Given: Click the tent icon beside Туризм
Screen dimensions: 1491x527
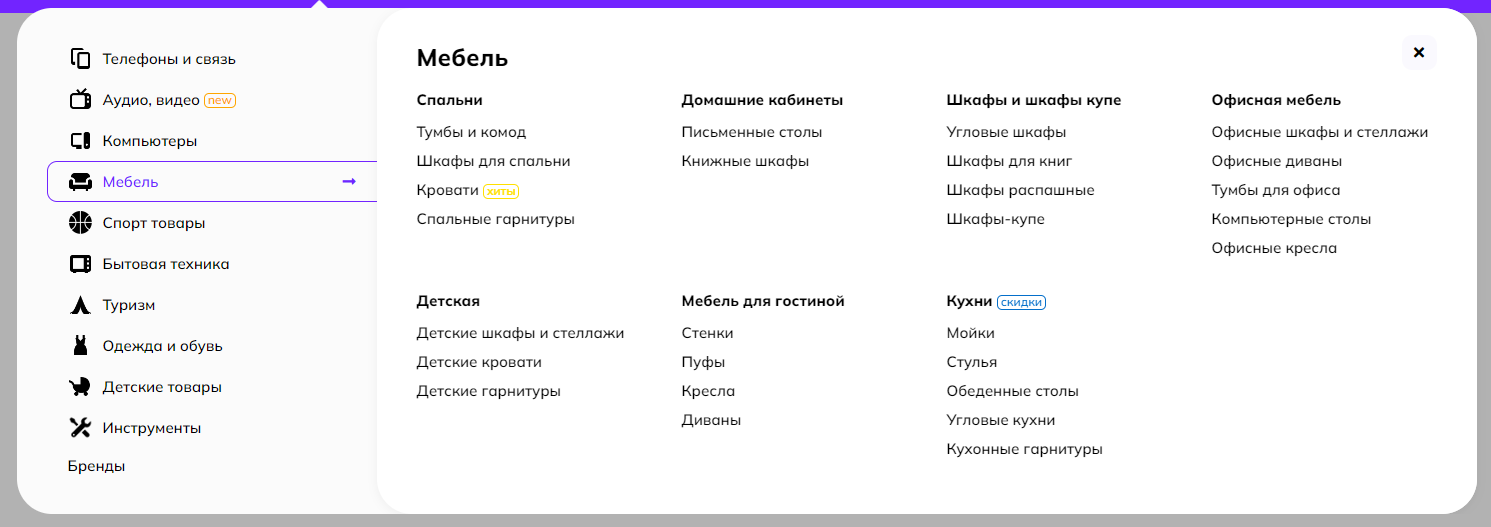Looking at the screenshot, I should [80, 305].
